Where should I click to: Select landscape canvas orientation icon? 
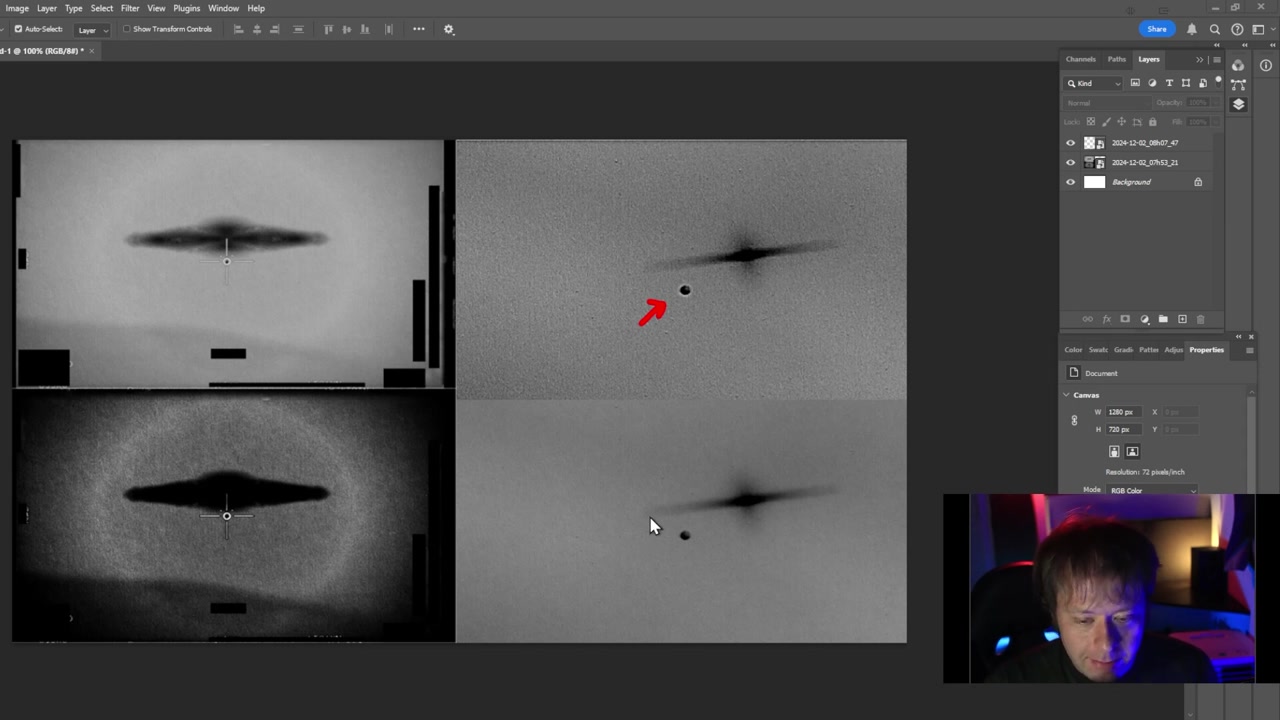(x=1132, y=452)
